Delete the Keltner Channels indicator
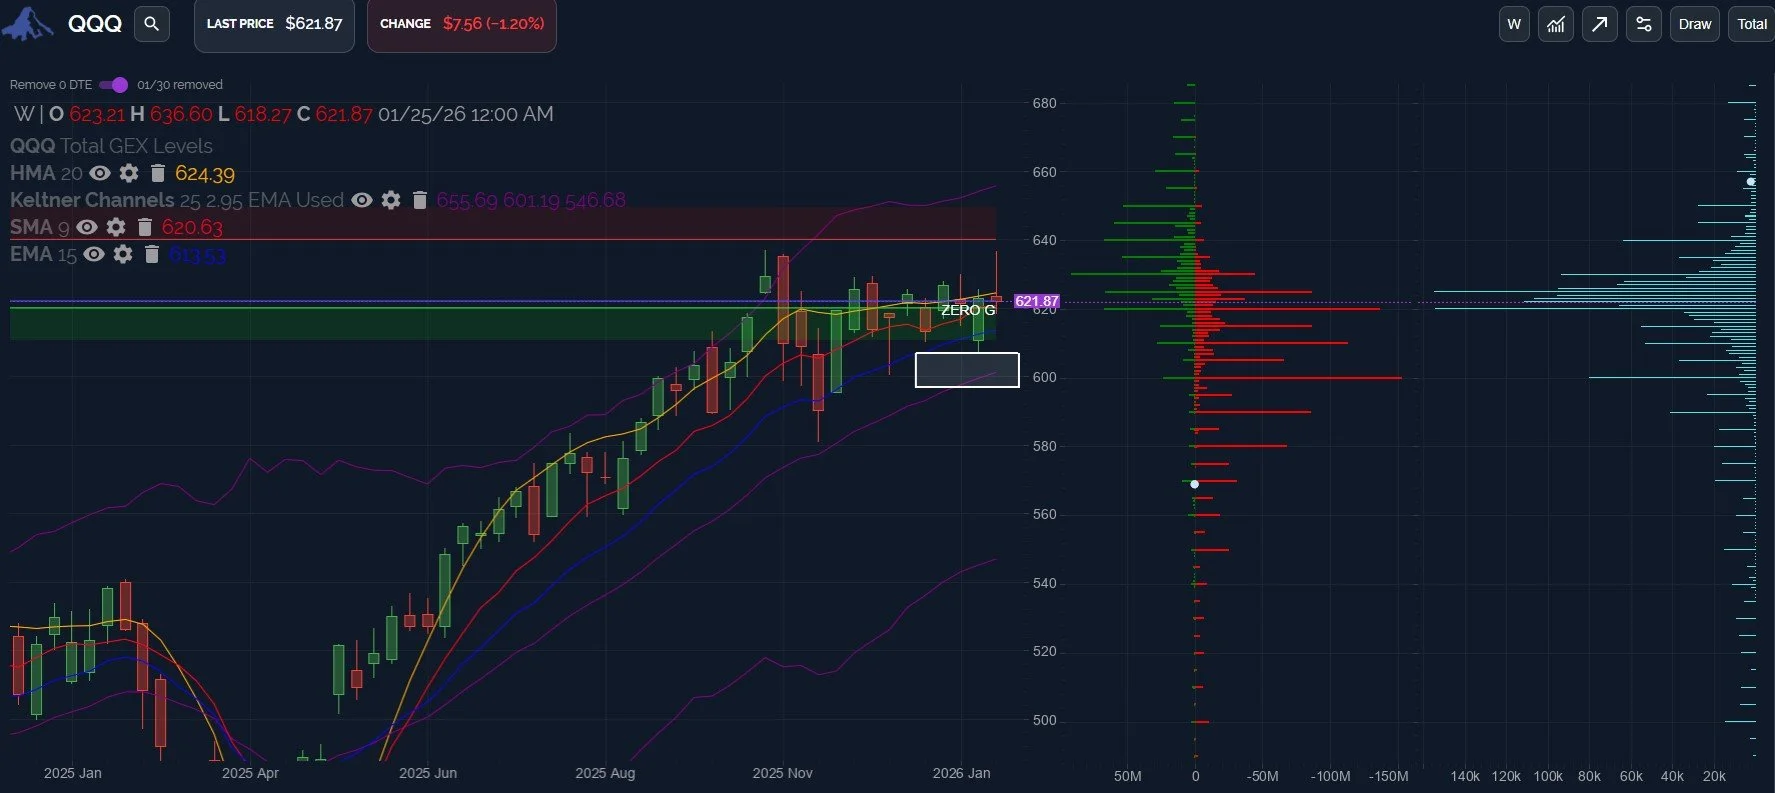1775x793 pixels. pyautogui.click(x=420, y=200)
